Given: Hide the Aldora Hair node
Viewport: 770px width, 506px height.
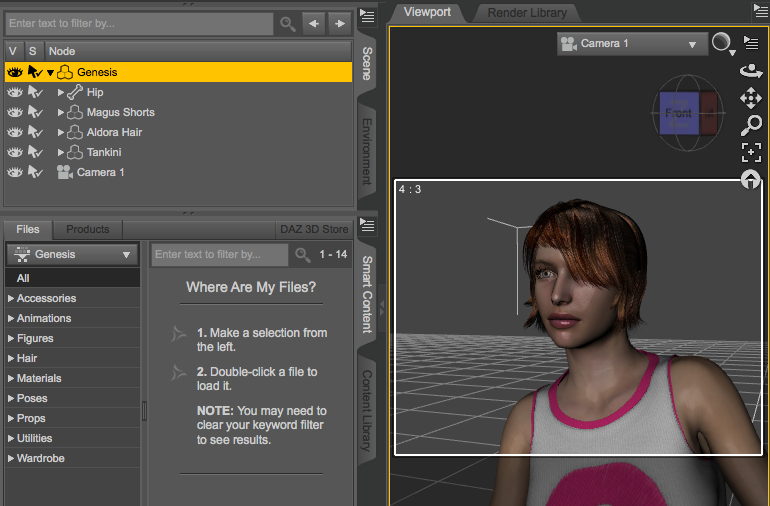Looking at the screenshot, I should pyautogui.click(x=15, y=133).
